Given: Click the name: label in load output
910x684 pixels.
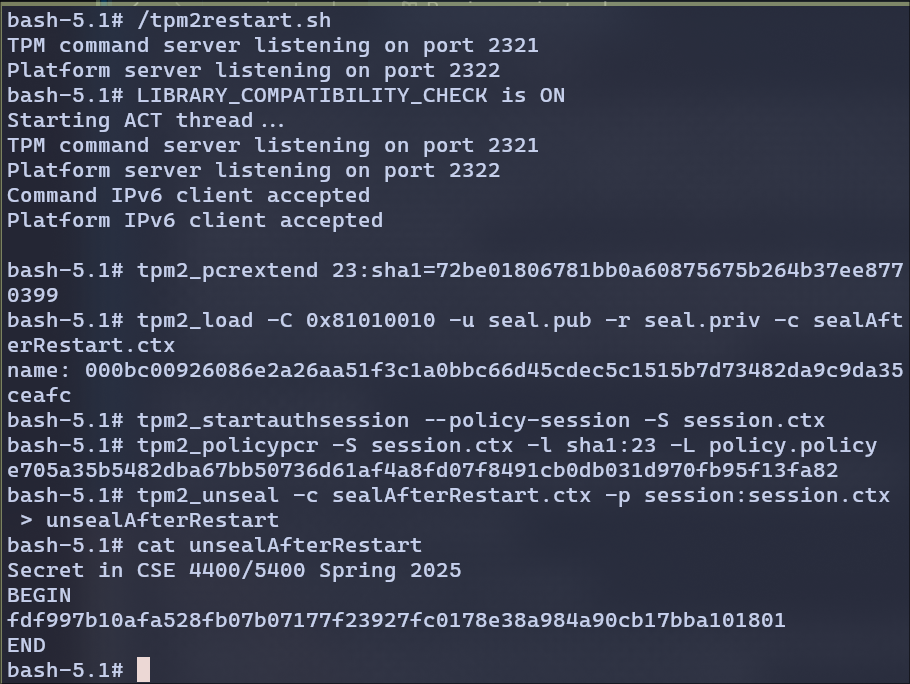Looking at the screenshot, I should [39, 370].
